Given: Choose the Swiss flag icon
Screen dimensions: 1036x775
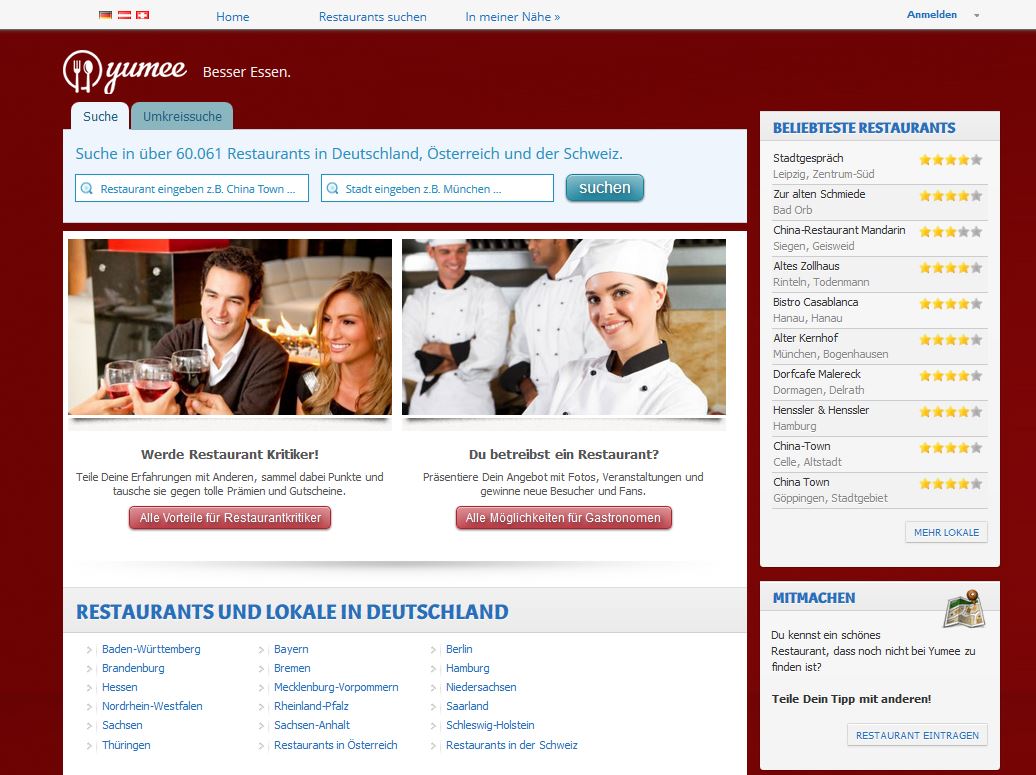Looking at the screenshot, I should [x=142, y=16].
